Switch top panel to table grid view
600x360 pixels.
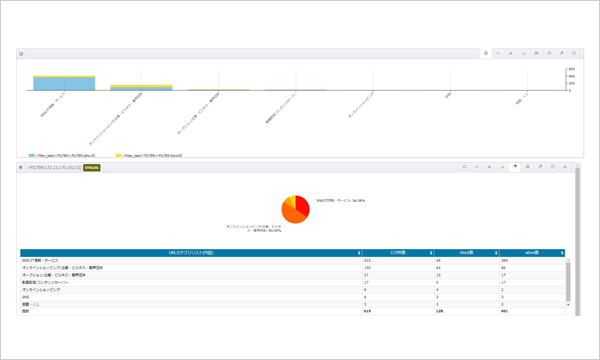[536, 53]
